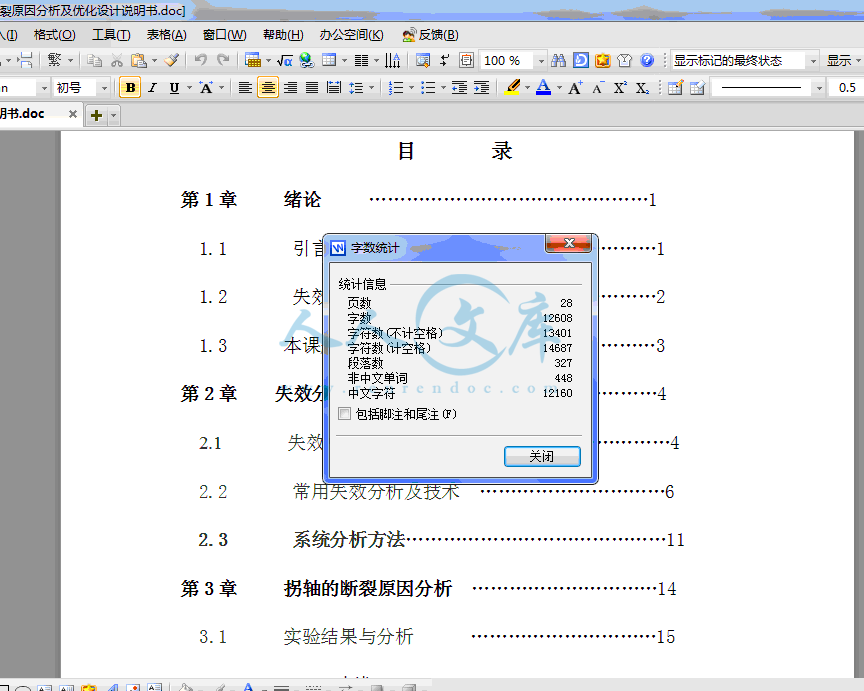Click the Italic formatting icon
The width and height of the screenshot is (864, 691).
click(153, 88)
